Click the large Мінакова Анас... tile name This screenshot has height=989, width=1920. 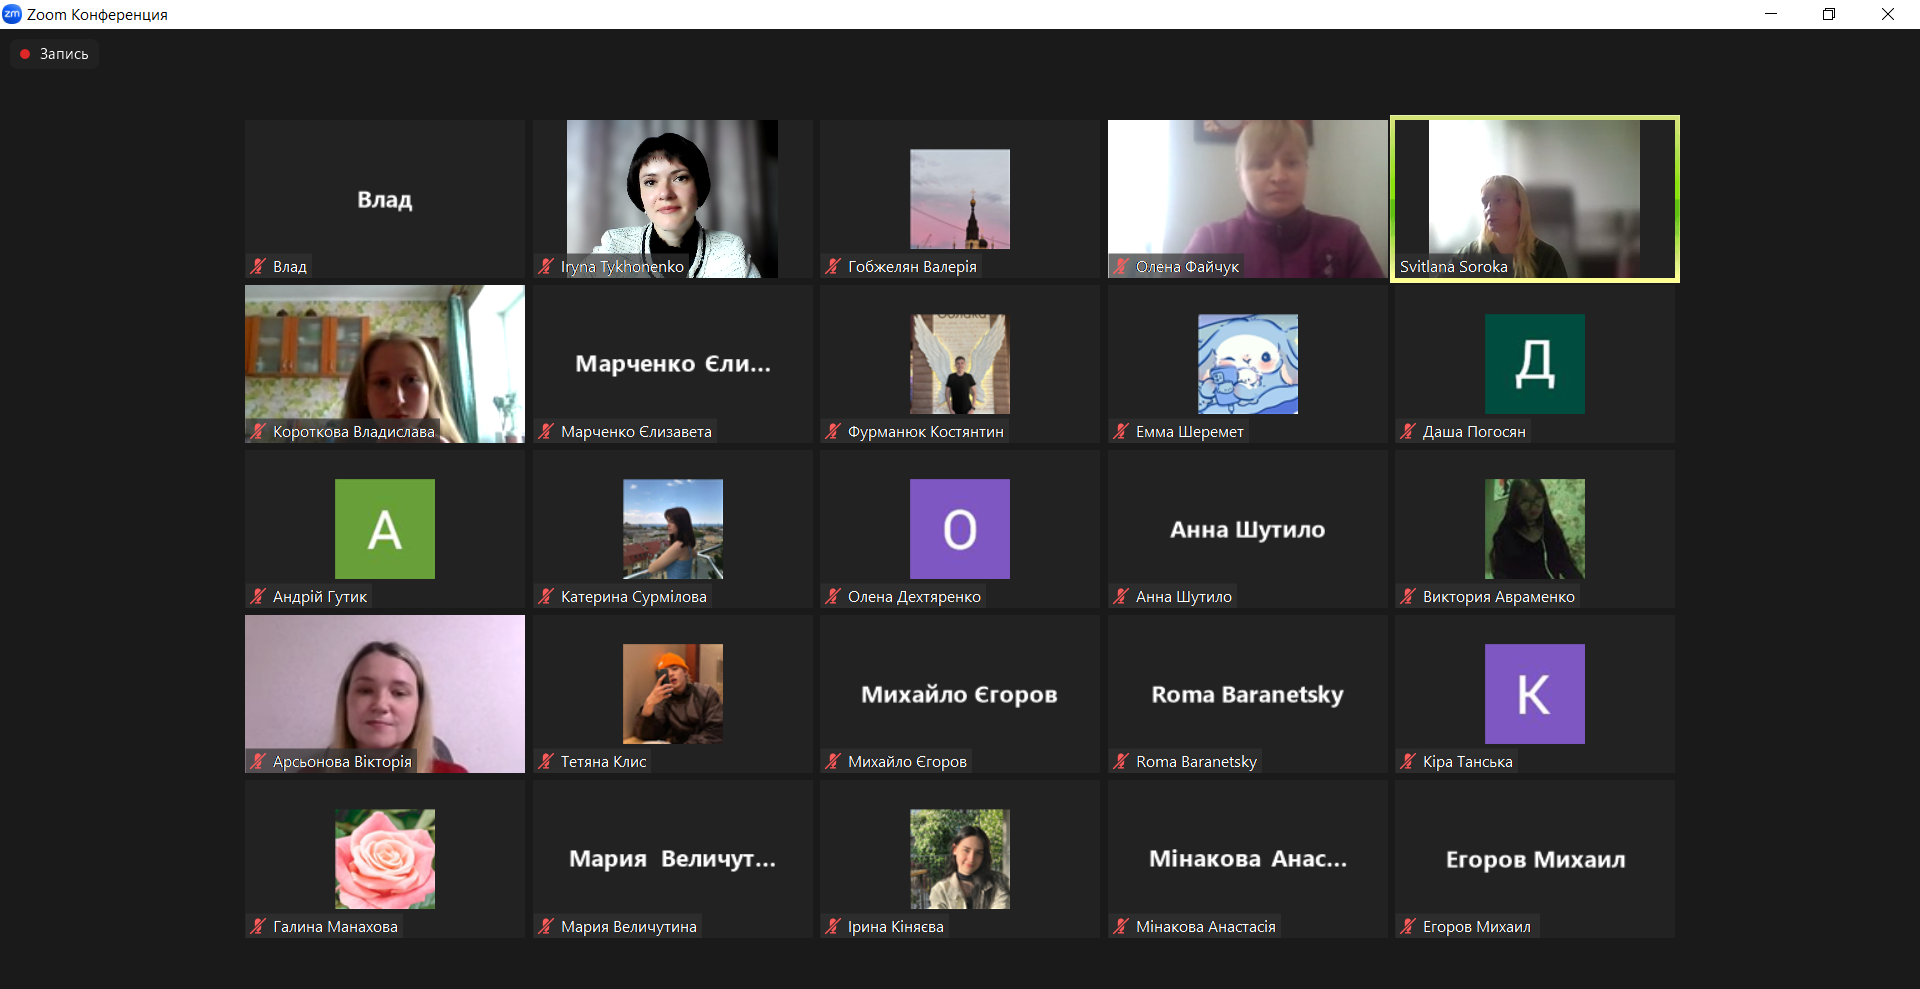click(x=1248, y=859)
